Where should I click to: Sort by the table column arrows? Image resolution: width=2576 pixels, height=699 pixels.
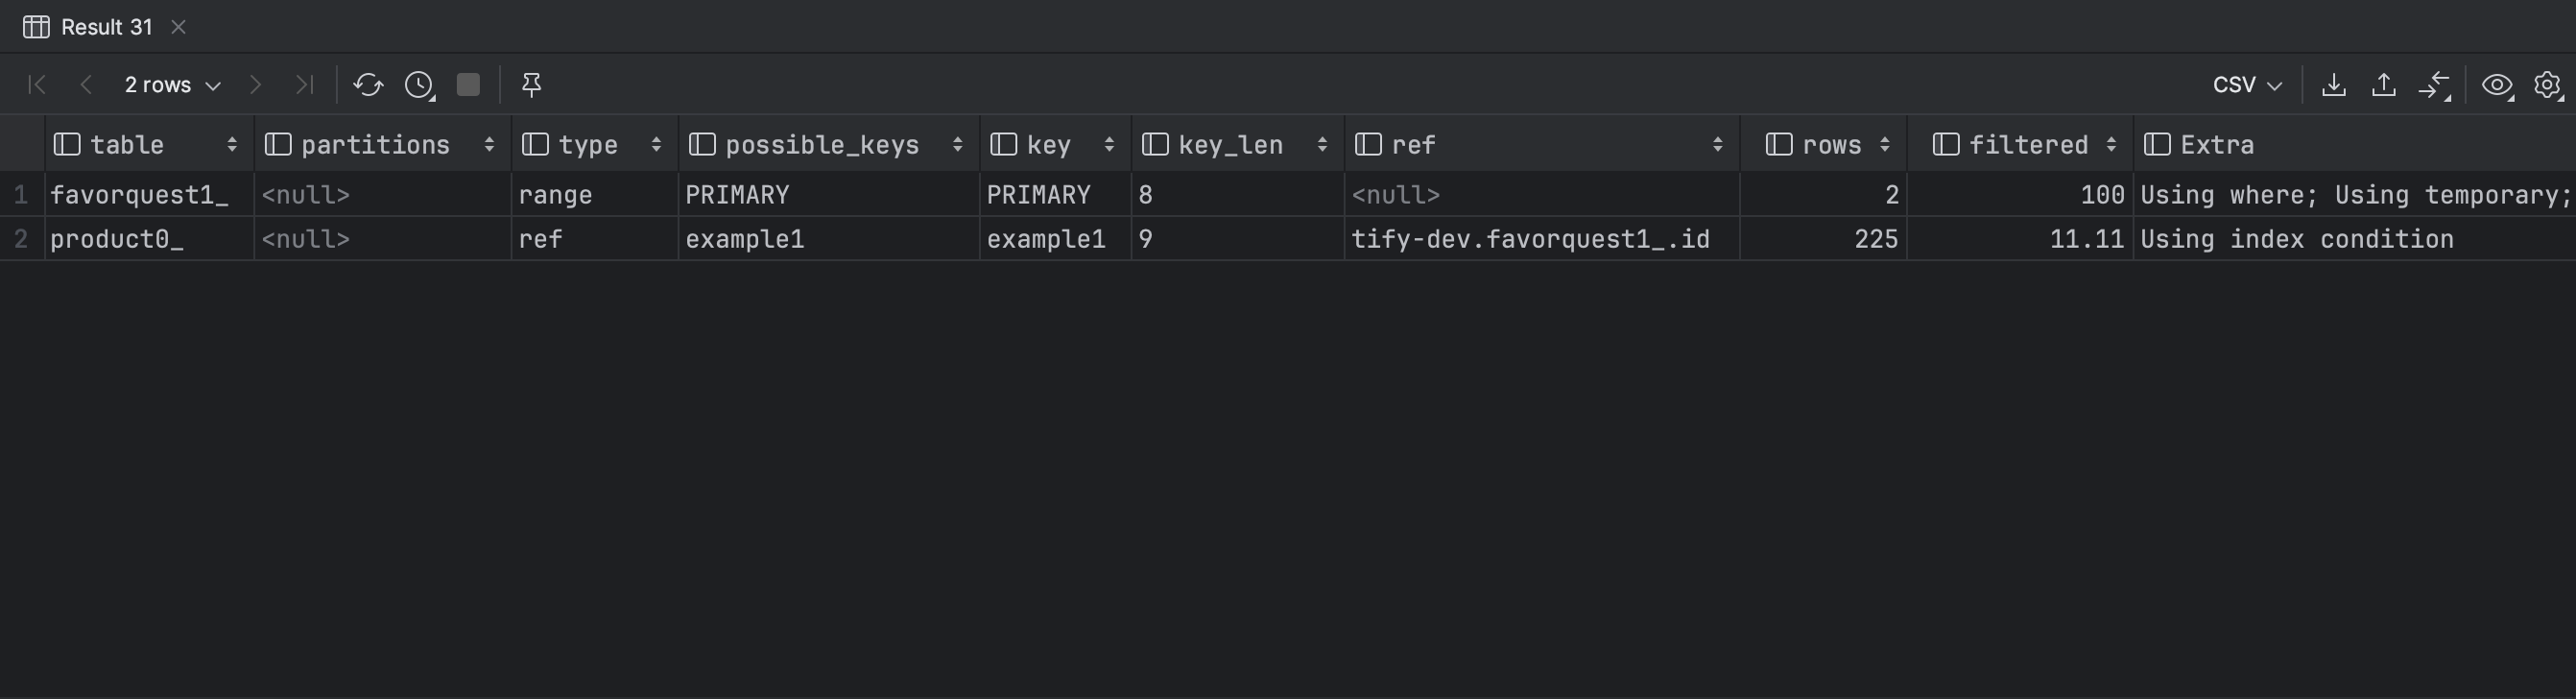pos(232,145)
